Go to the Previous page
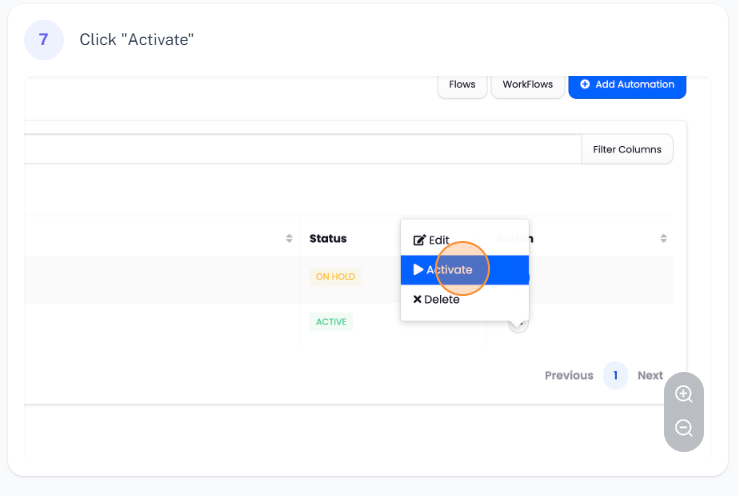 569,376
